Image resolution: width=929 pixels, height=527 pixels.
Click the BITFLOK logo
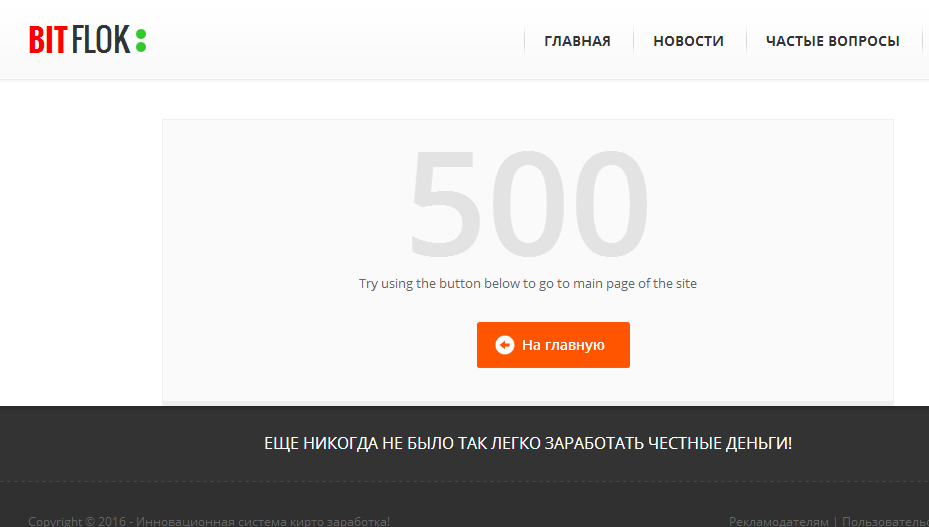[88, 40]
